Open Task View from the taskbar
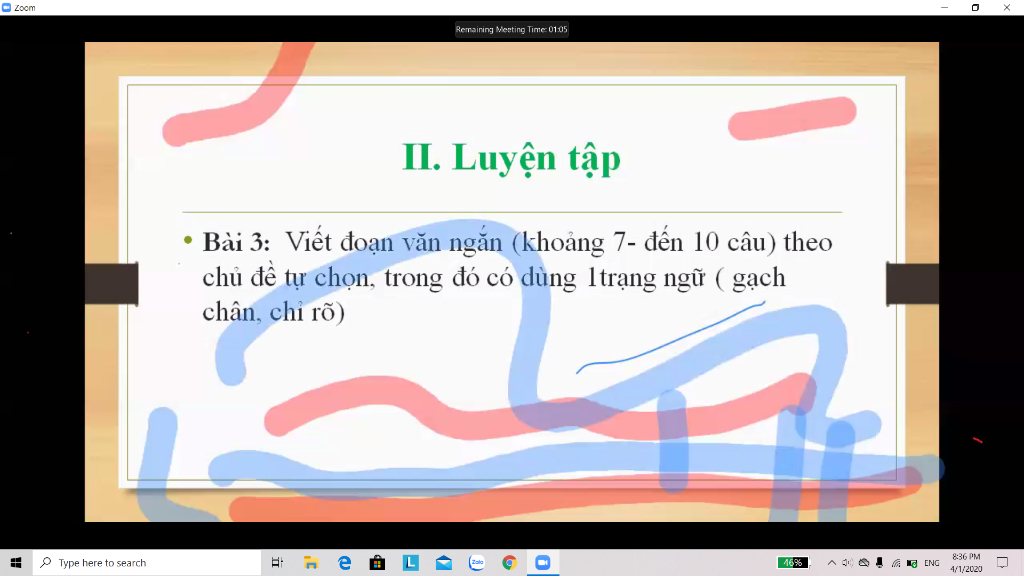This screenshot has width=1024, height=576. click(x=277, y=562)
